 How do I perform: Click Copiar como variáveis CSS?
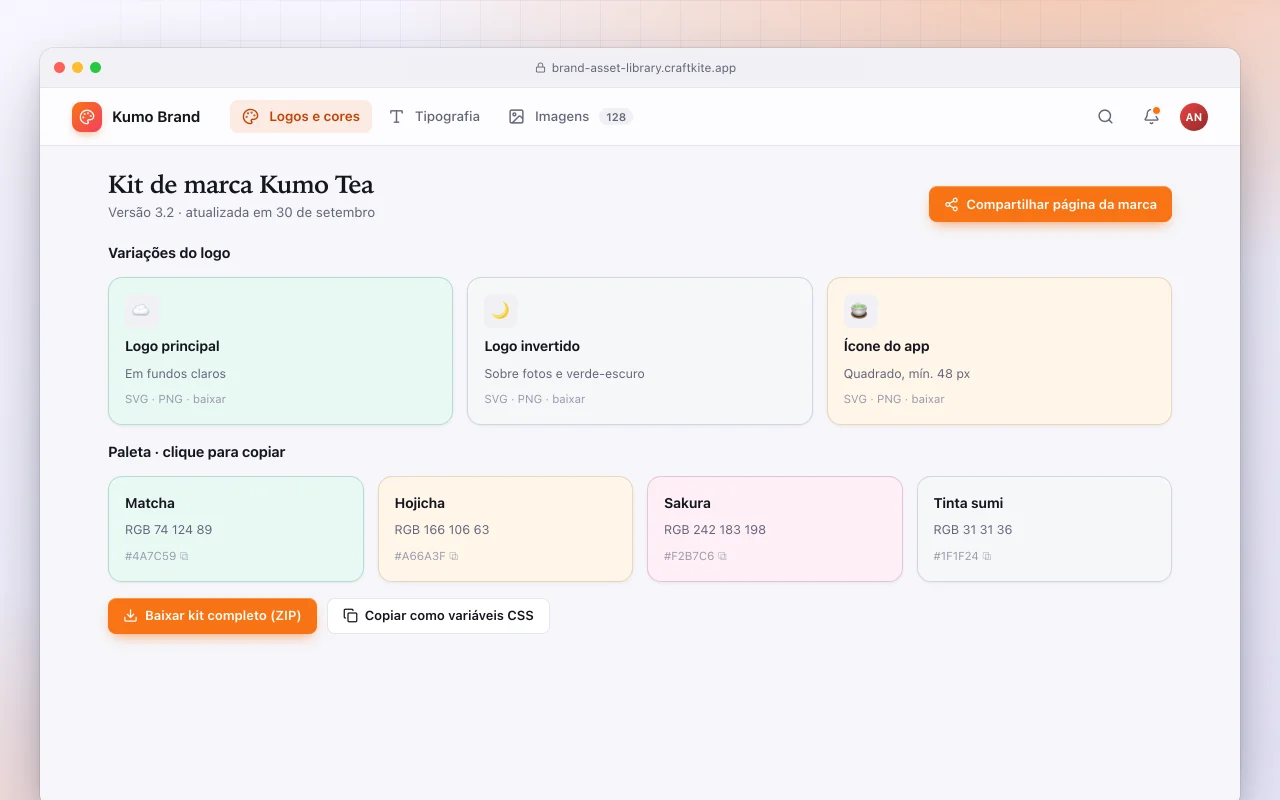pos(438,616)
